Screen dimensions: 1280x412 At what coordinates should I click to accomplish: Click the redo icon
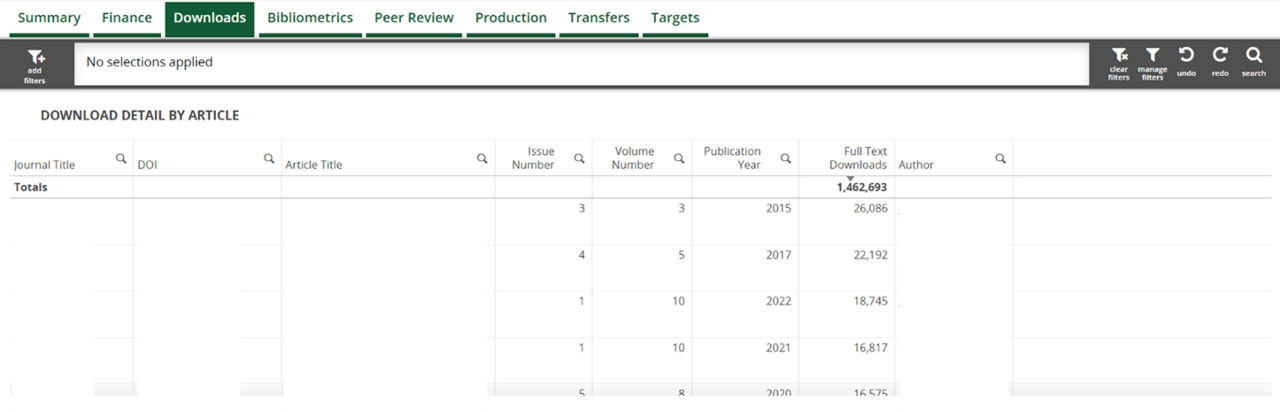point(1220,62)
